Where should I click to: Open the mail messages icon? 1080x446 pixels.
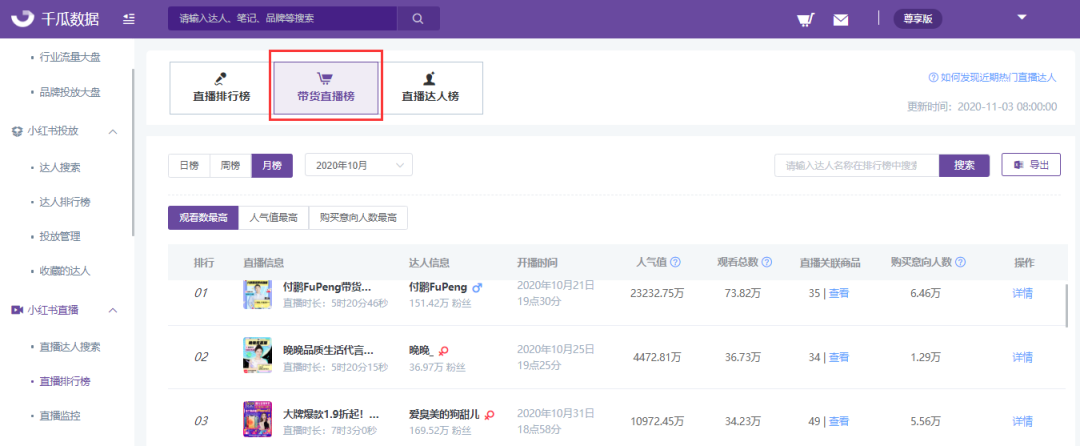[x=840, y=20]
